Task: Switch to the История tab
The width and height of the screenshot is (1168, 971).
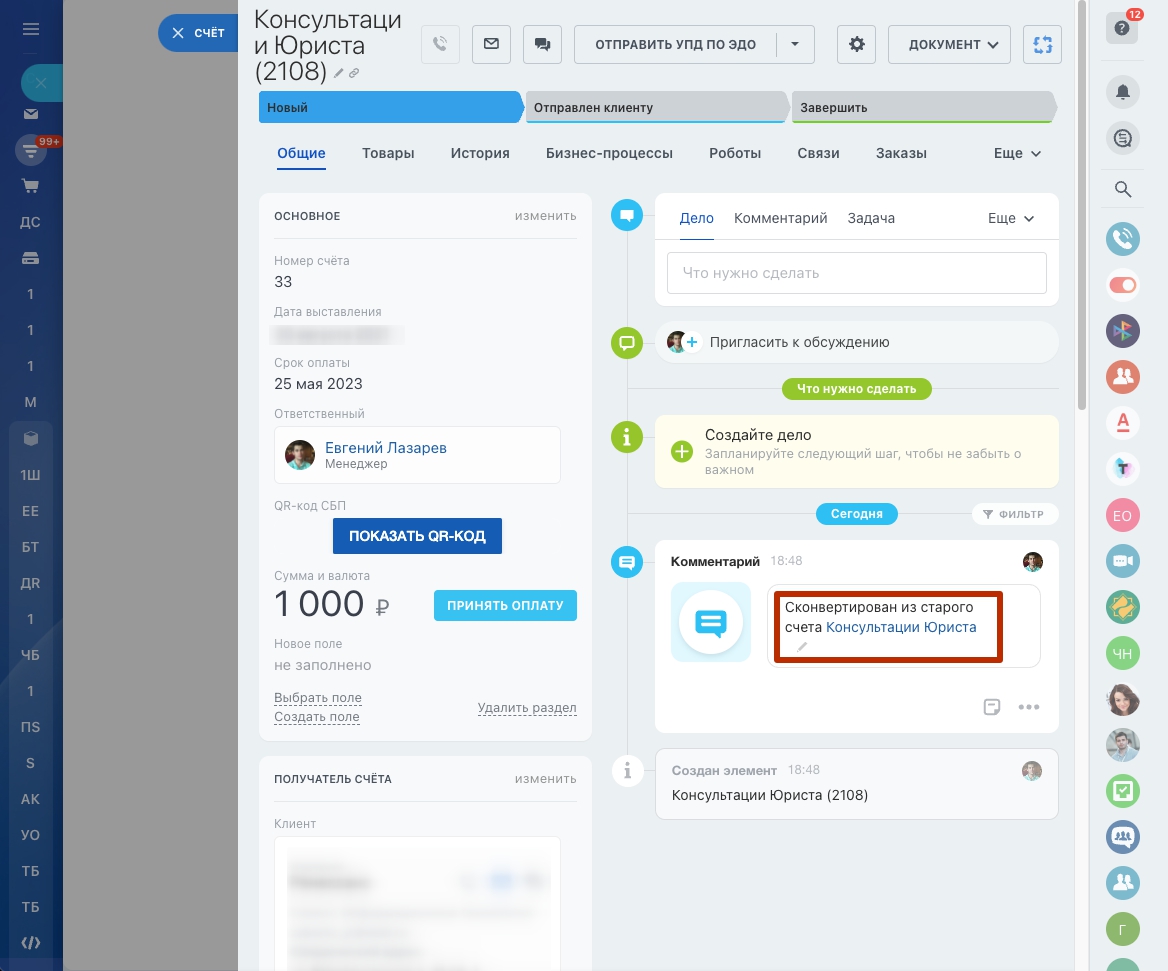Action: pos(480,153)
